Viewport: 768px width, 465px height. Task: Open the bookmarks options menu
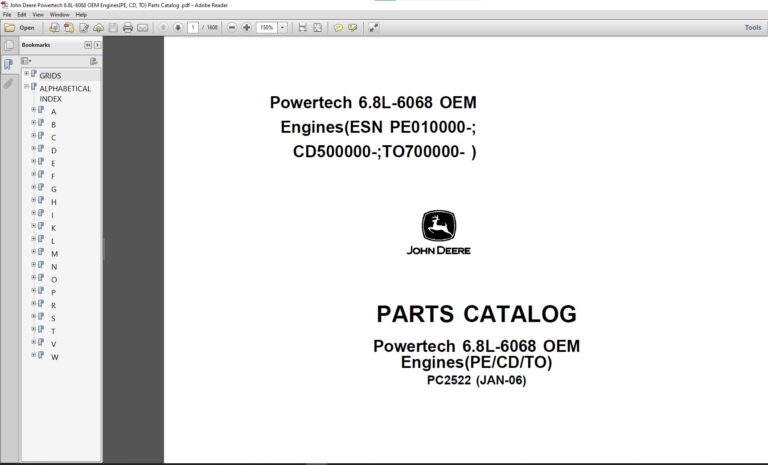click(x=26, y=61)
